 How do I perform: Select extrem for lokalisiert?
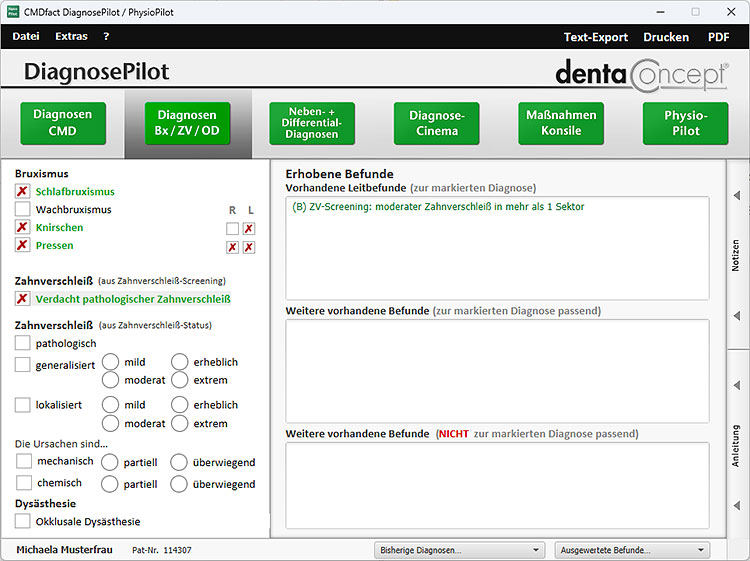[179, 423]
